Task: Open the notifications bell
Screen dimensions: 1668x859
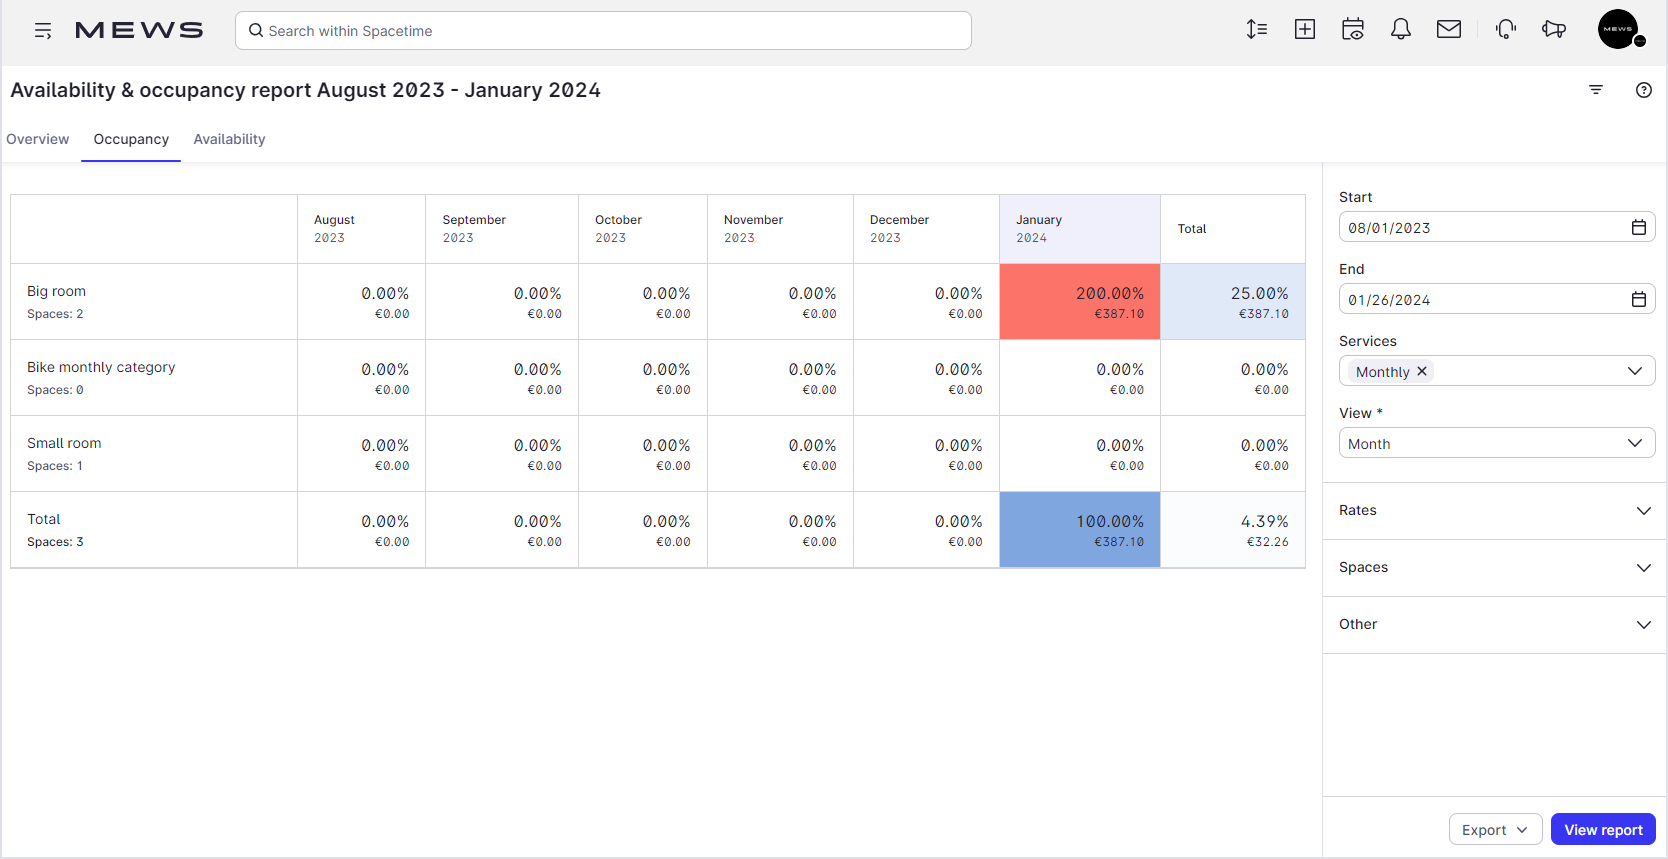Action: click(1401, 30)
